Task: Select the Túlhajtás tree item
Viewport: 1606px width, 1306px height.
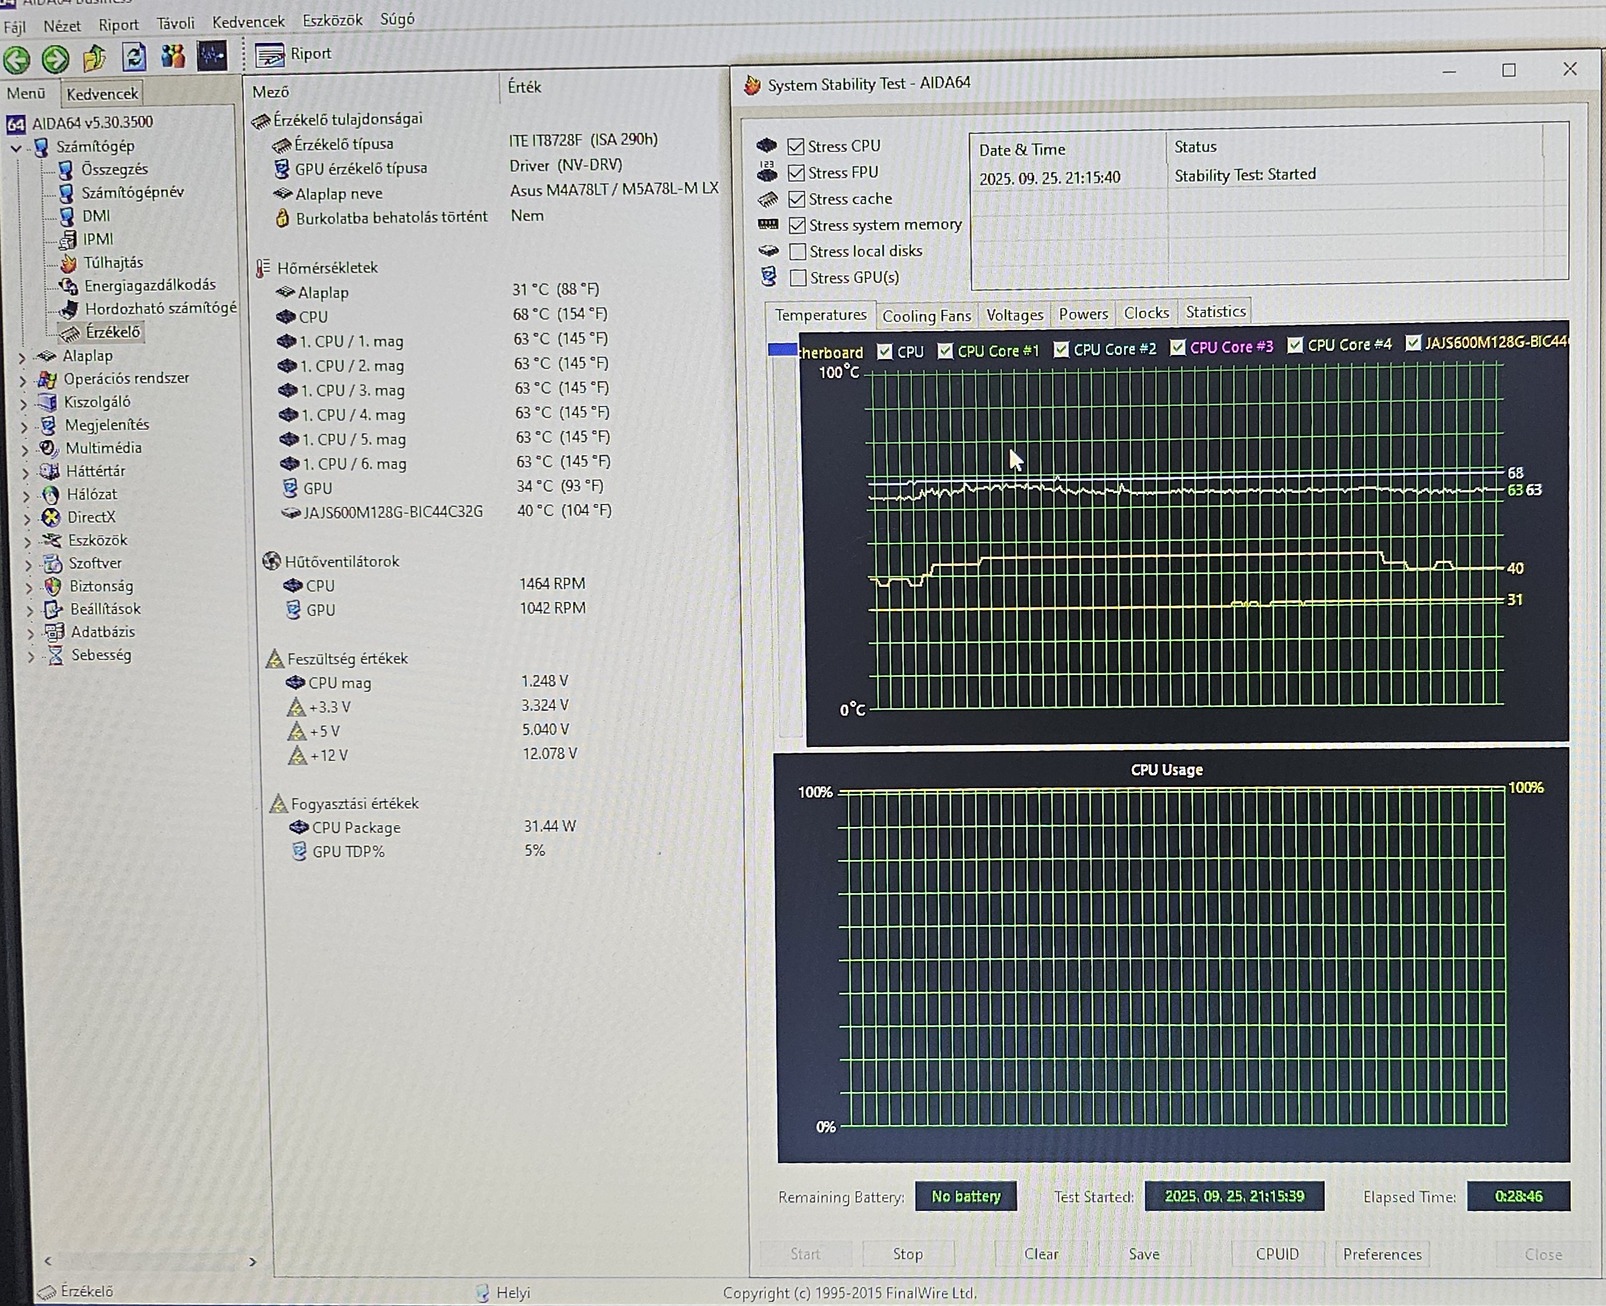Action: click(x=113, y=262)
